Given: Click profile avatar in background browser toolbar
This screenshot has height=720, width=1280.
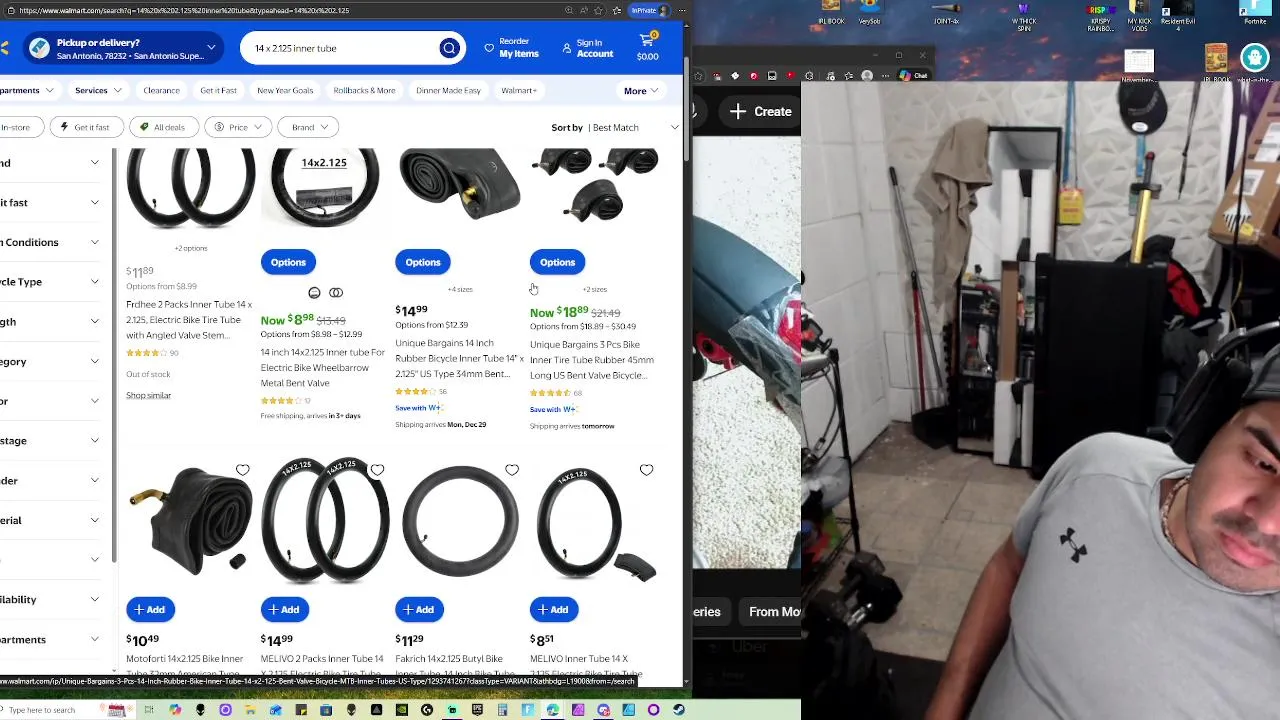Looking at the screenshot, I should point(867,76).
